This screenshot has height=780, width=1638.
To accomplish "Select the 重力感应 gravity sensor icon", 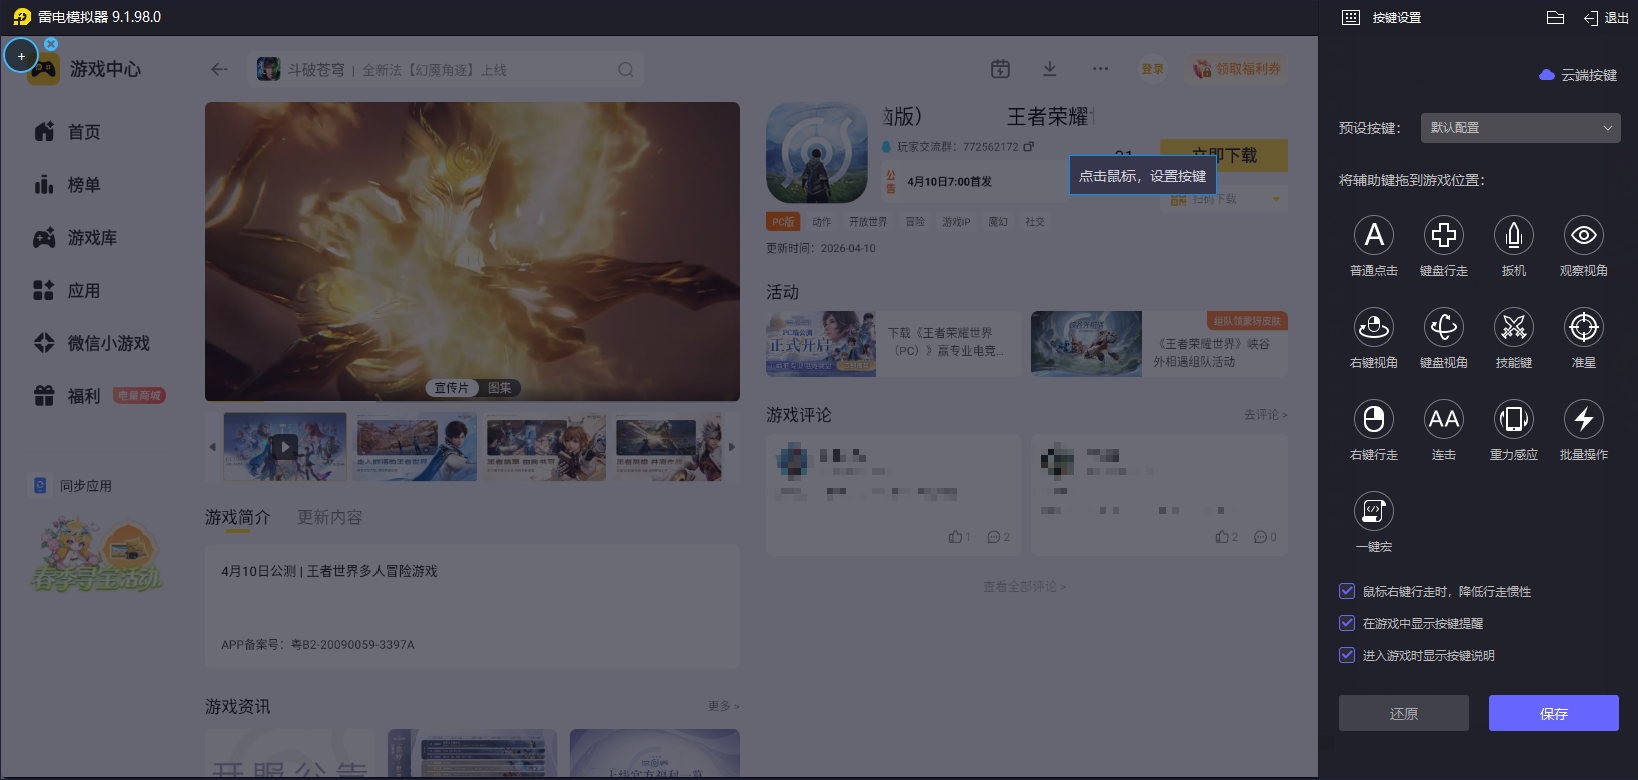I will (x=1514, y=419).
